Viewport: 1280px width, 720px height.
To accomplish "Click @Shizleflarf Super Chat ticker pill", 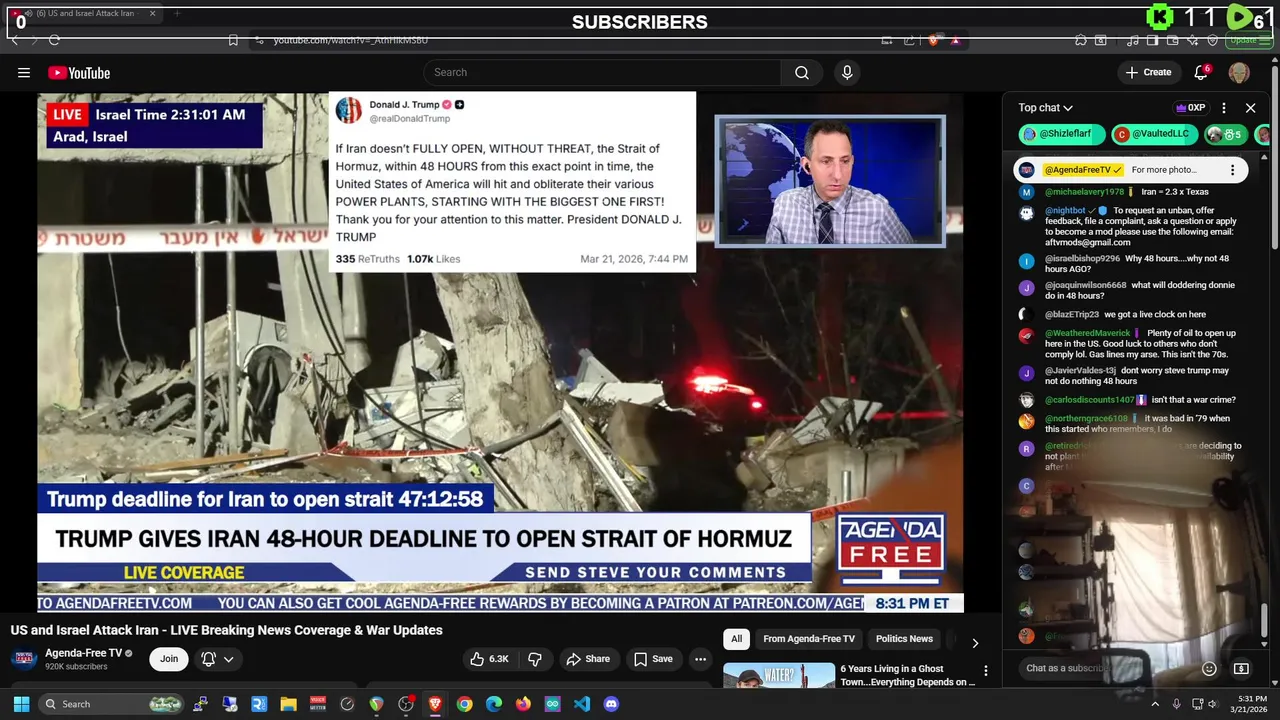I will [x=1062, y=134].
